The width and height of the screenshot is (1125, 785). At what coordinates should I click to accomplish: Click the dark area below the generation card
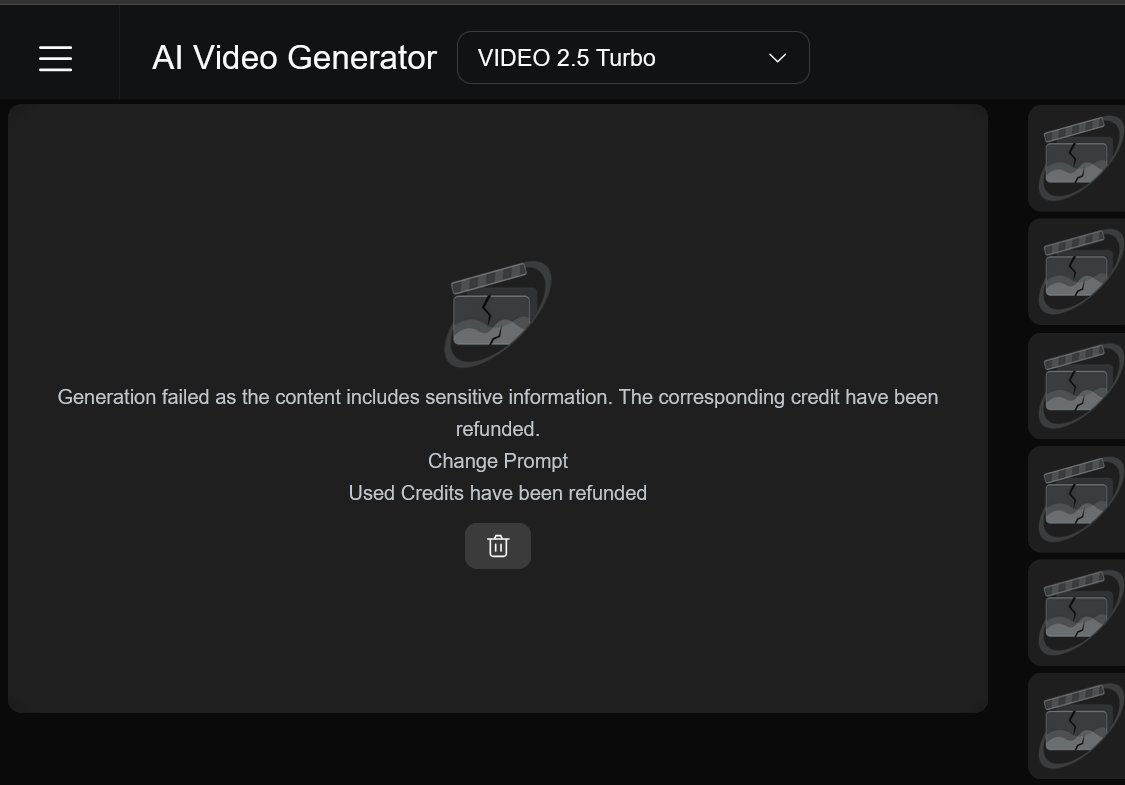497,750
